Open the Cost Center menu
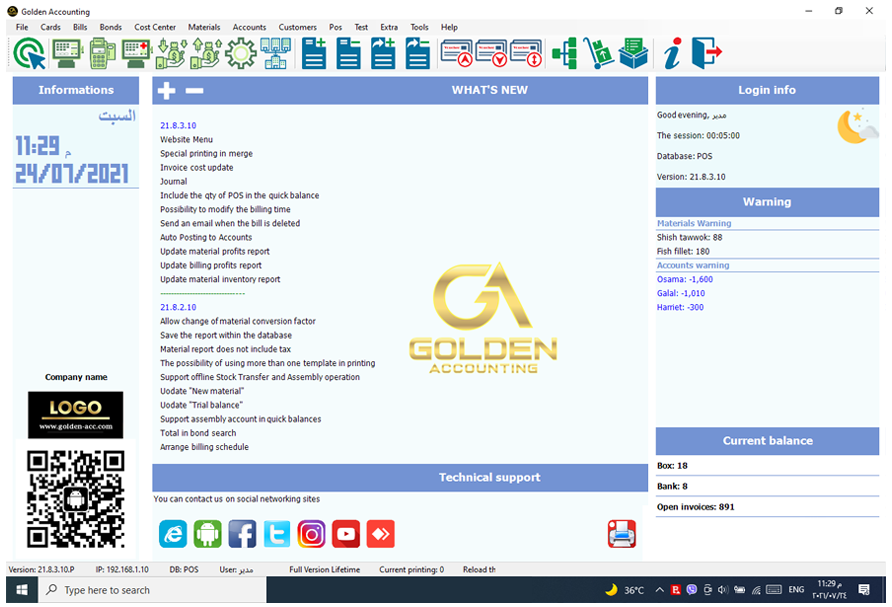The height and width of the screenshot is (607, 892). [x=155, y=27]
